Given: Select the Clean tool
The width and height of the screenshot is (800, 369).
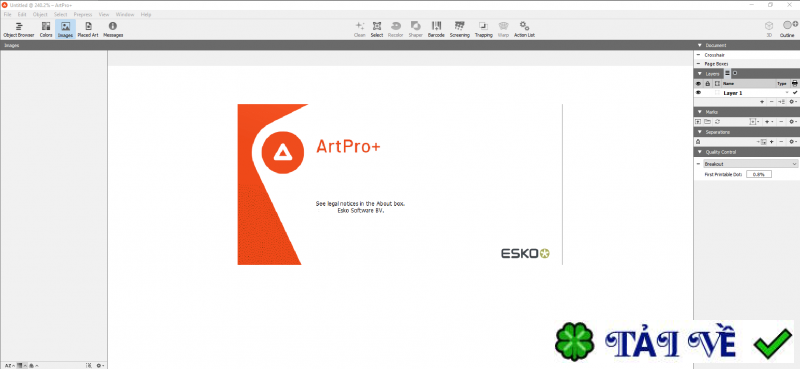Looking at the screenshot, I should tap(360, 29).
